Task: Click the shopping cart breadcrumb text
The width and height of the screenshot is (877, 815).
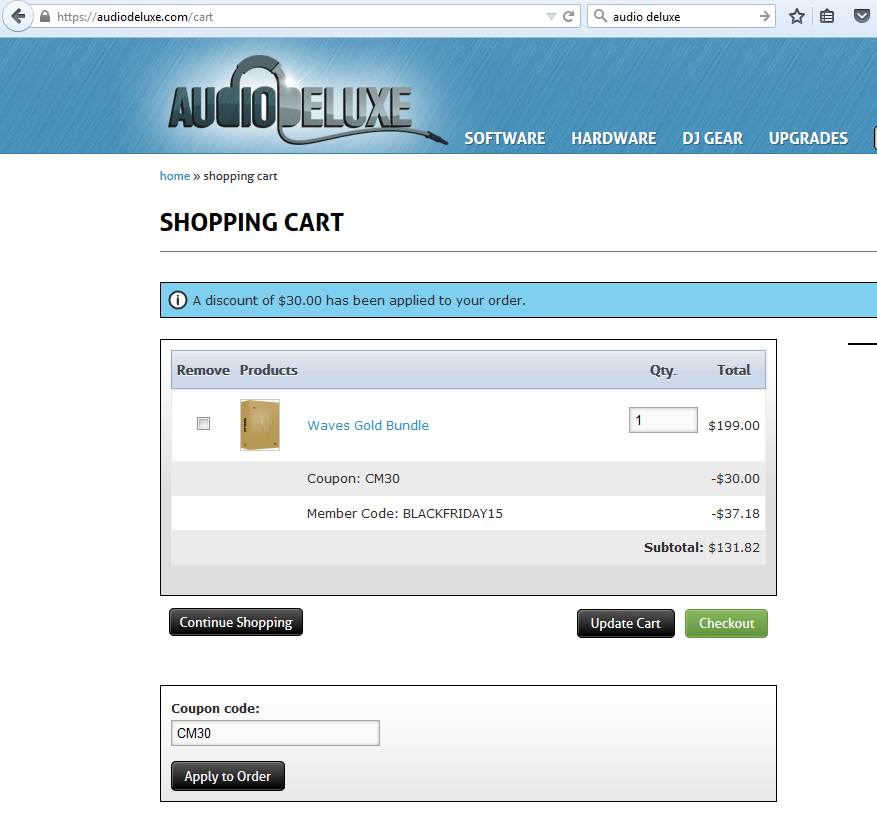Action: point(241,176)
